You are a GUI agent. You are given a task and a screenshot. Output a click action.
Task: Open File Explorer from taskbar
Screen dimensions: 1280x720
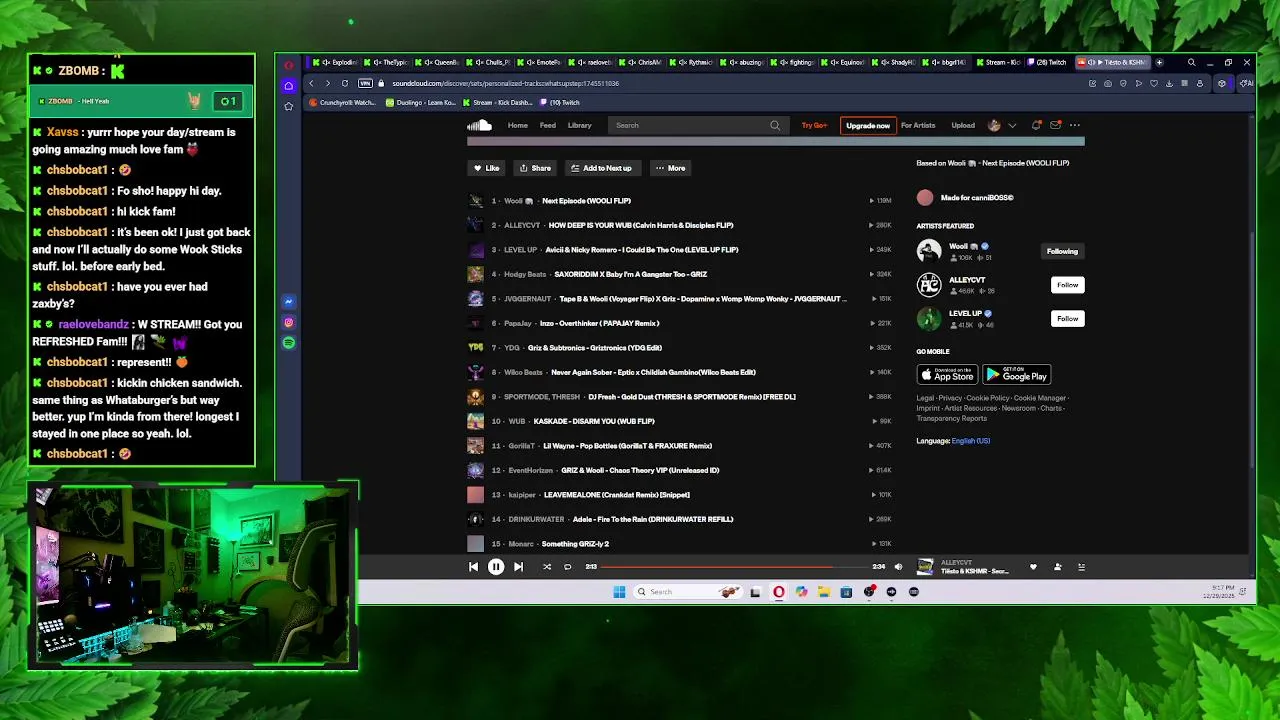tap(823, 592)
